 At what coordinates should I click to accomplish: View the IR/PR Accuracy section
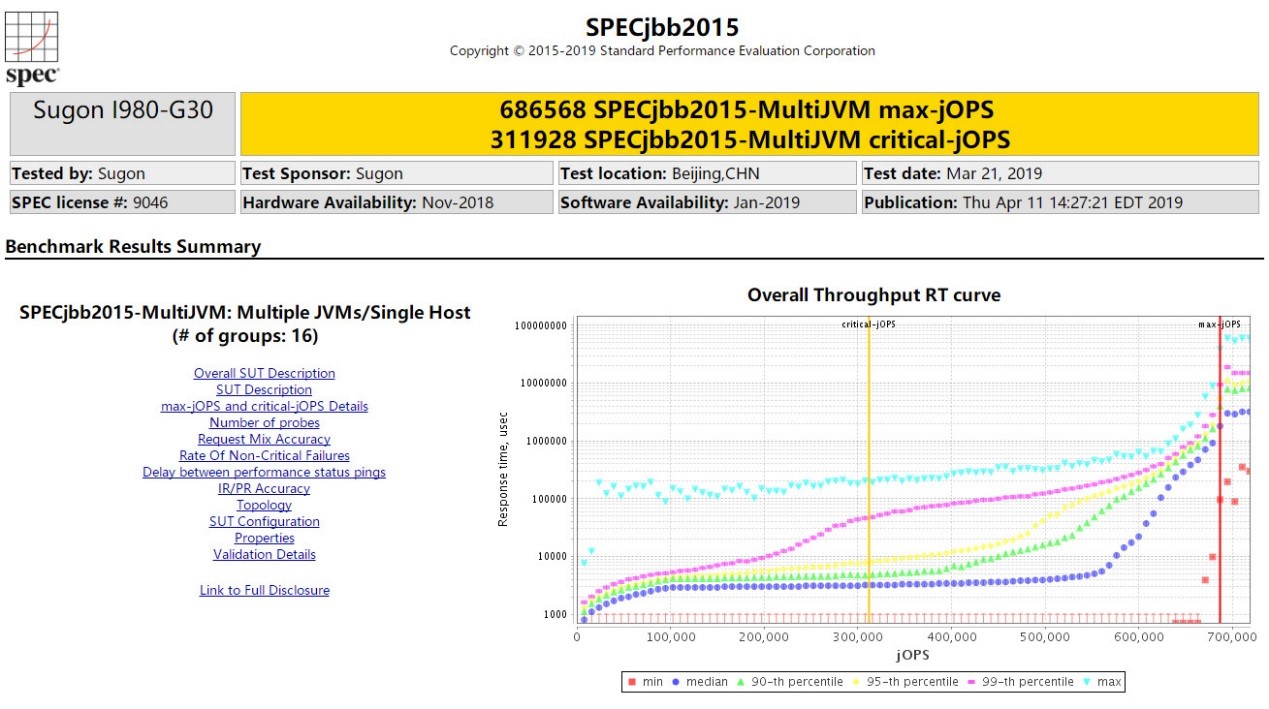[x=264, y=489]
